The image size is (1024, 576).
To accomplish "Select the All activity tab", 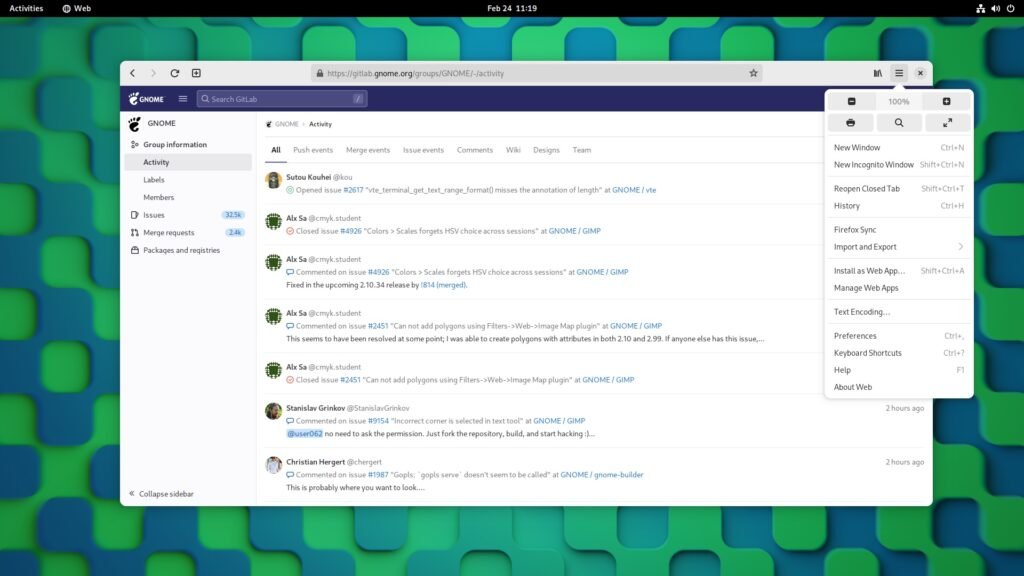I will coord(276,150).
